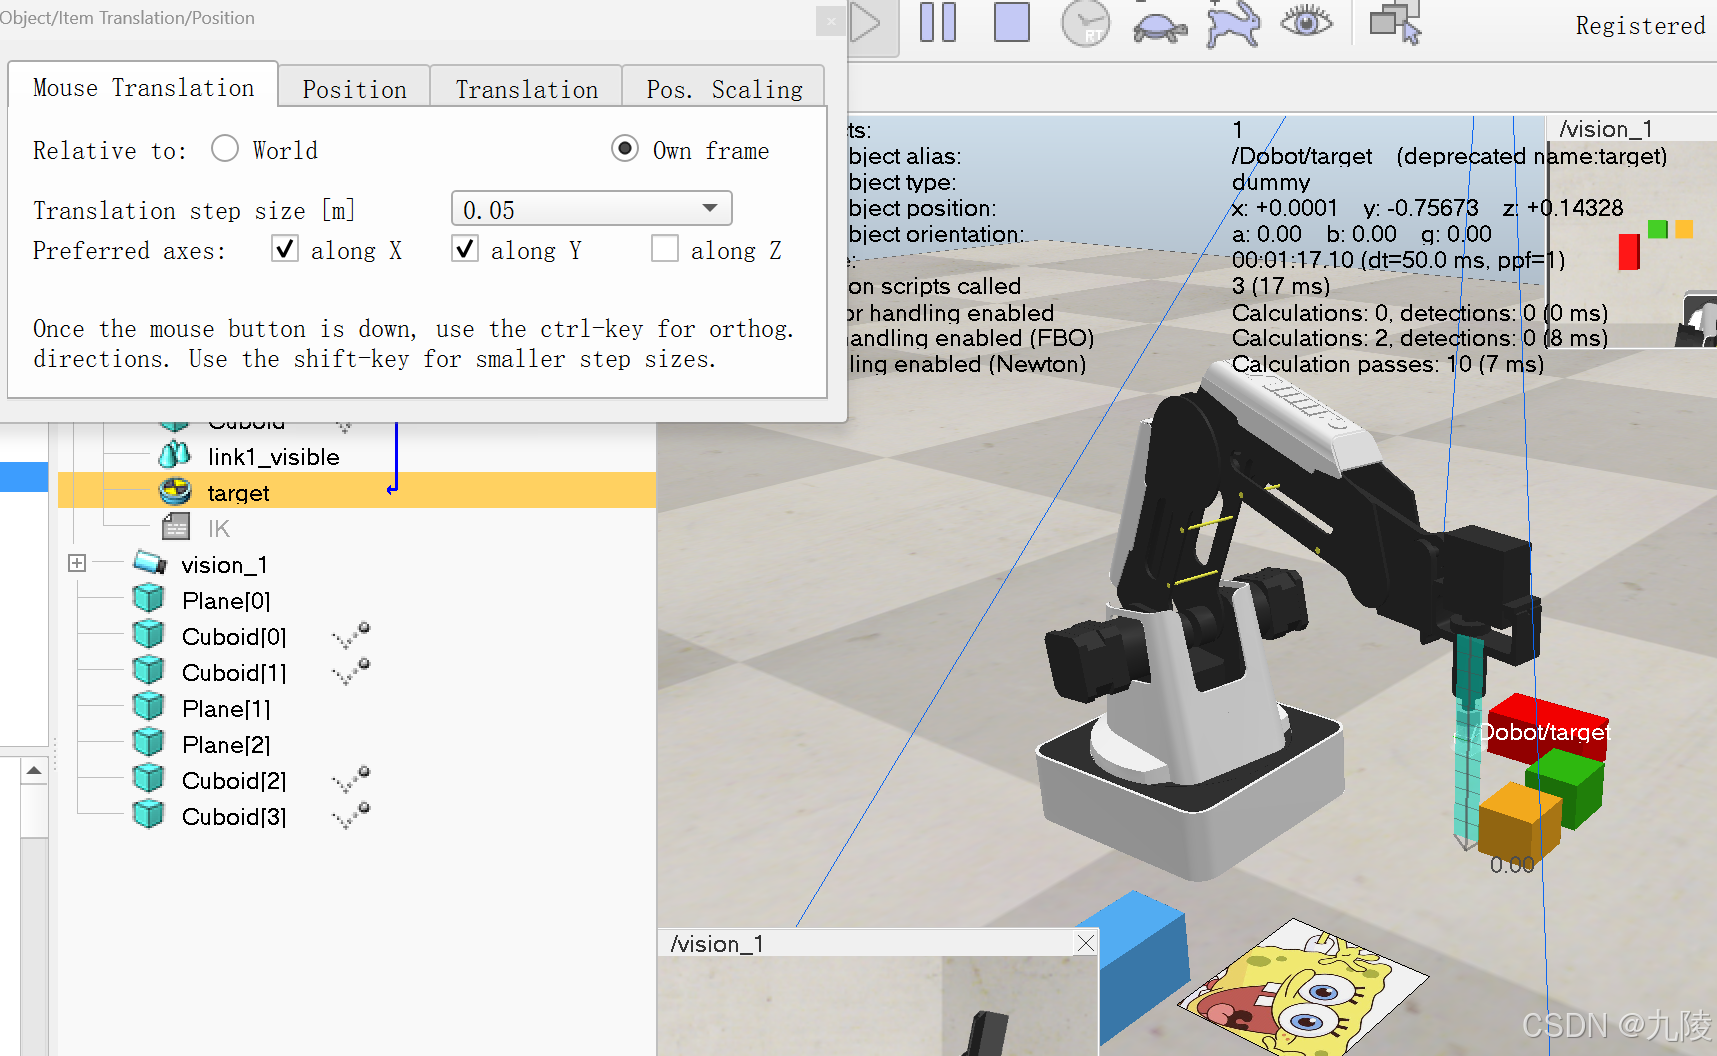Select vision_1 in scene hierarchy

coord(224,565)
